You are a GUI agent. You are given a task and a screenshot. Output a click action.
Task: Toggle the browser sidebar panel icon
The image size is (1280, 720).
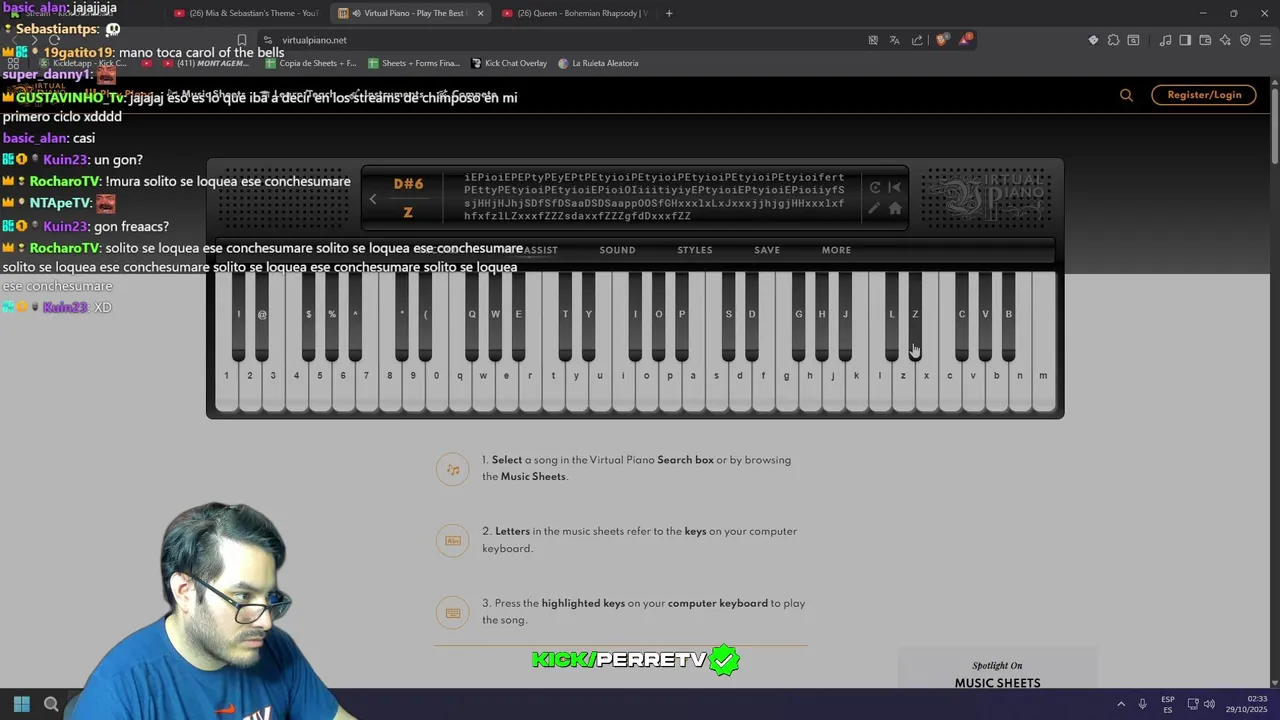tap(1185, 40)
